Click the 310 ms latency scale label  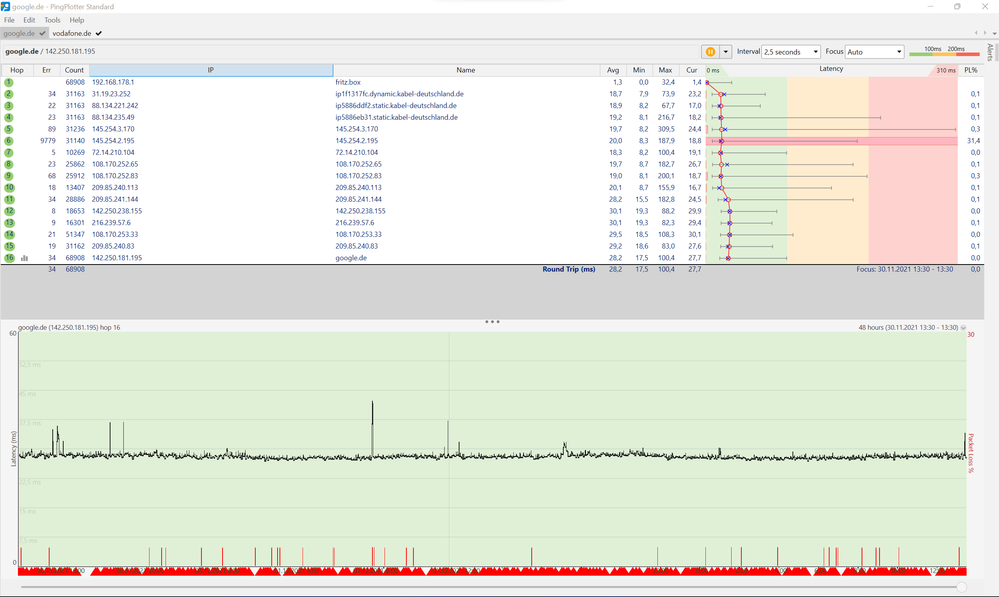[x=946, y=71]
